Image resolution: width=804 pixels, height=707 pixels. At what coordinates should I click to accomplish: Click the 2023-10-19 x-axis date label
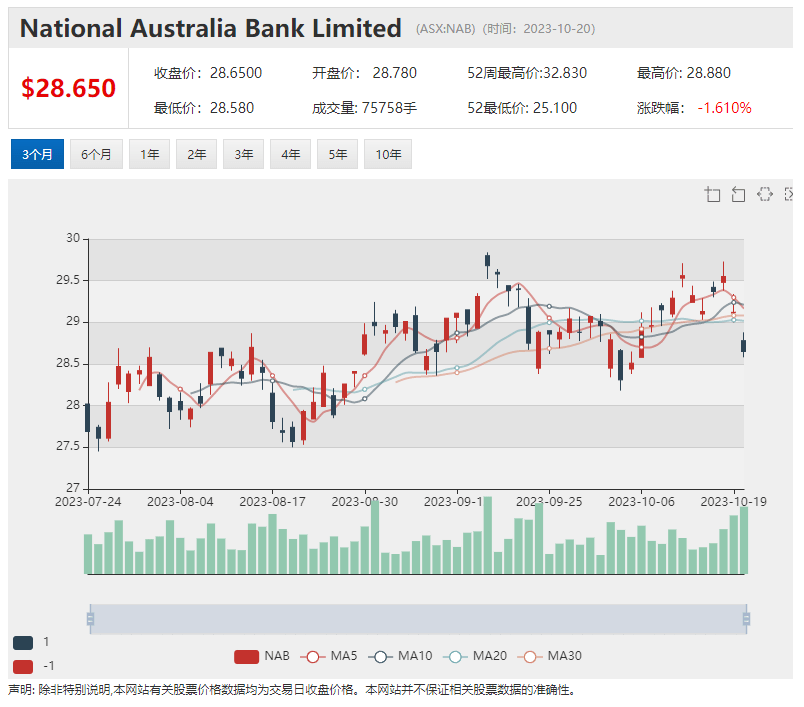(734, 501)
